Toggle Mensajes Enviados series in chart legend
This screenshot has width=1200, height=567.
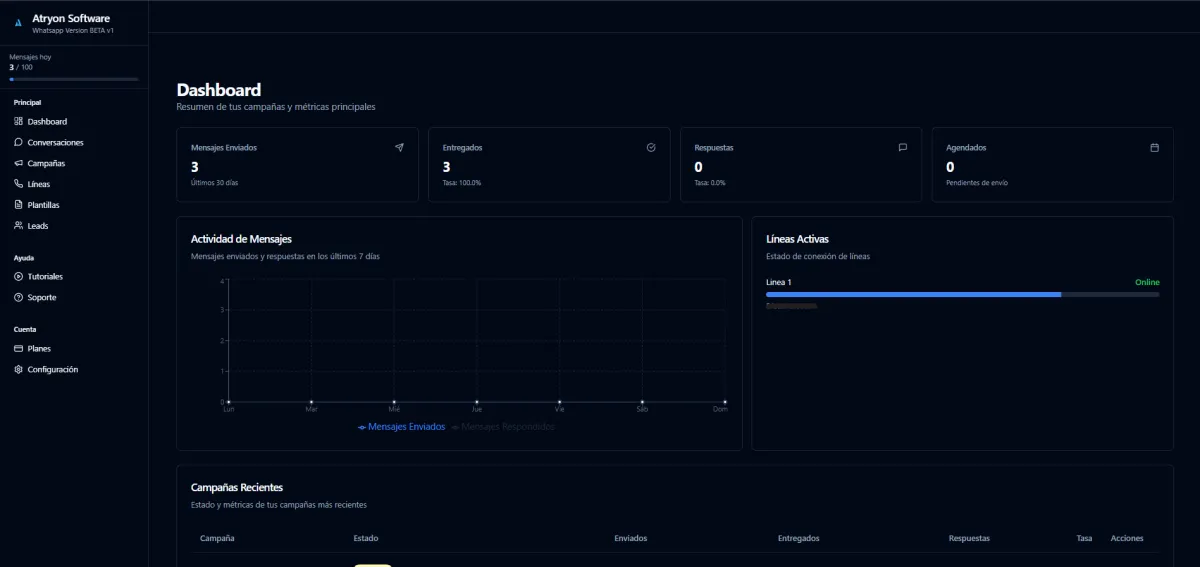401,427
